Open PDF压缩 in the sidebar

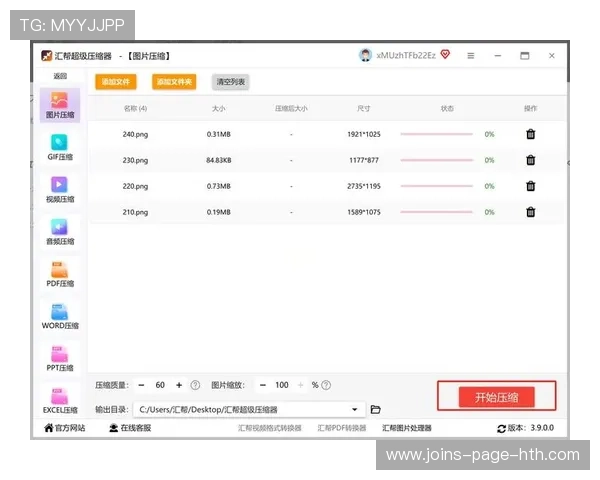click(60, 274)
